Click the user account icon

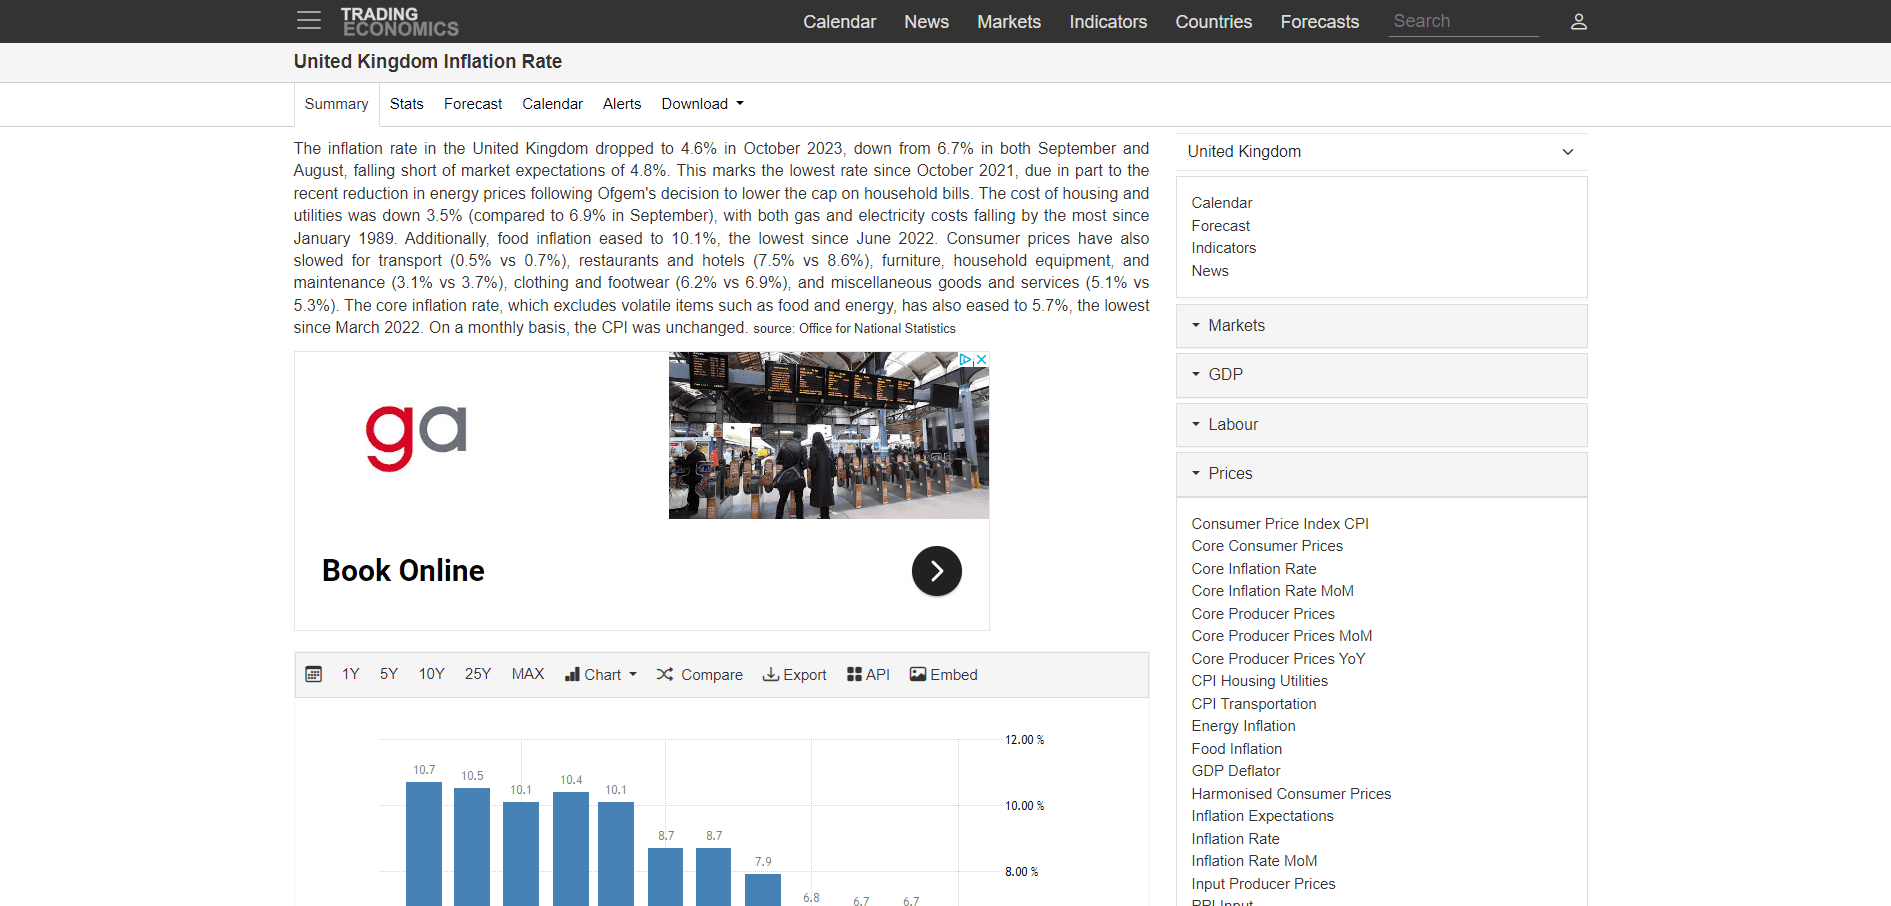pos(1578,21)
